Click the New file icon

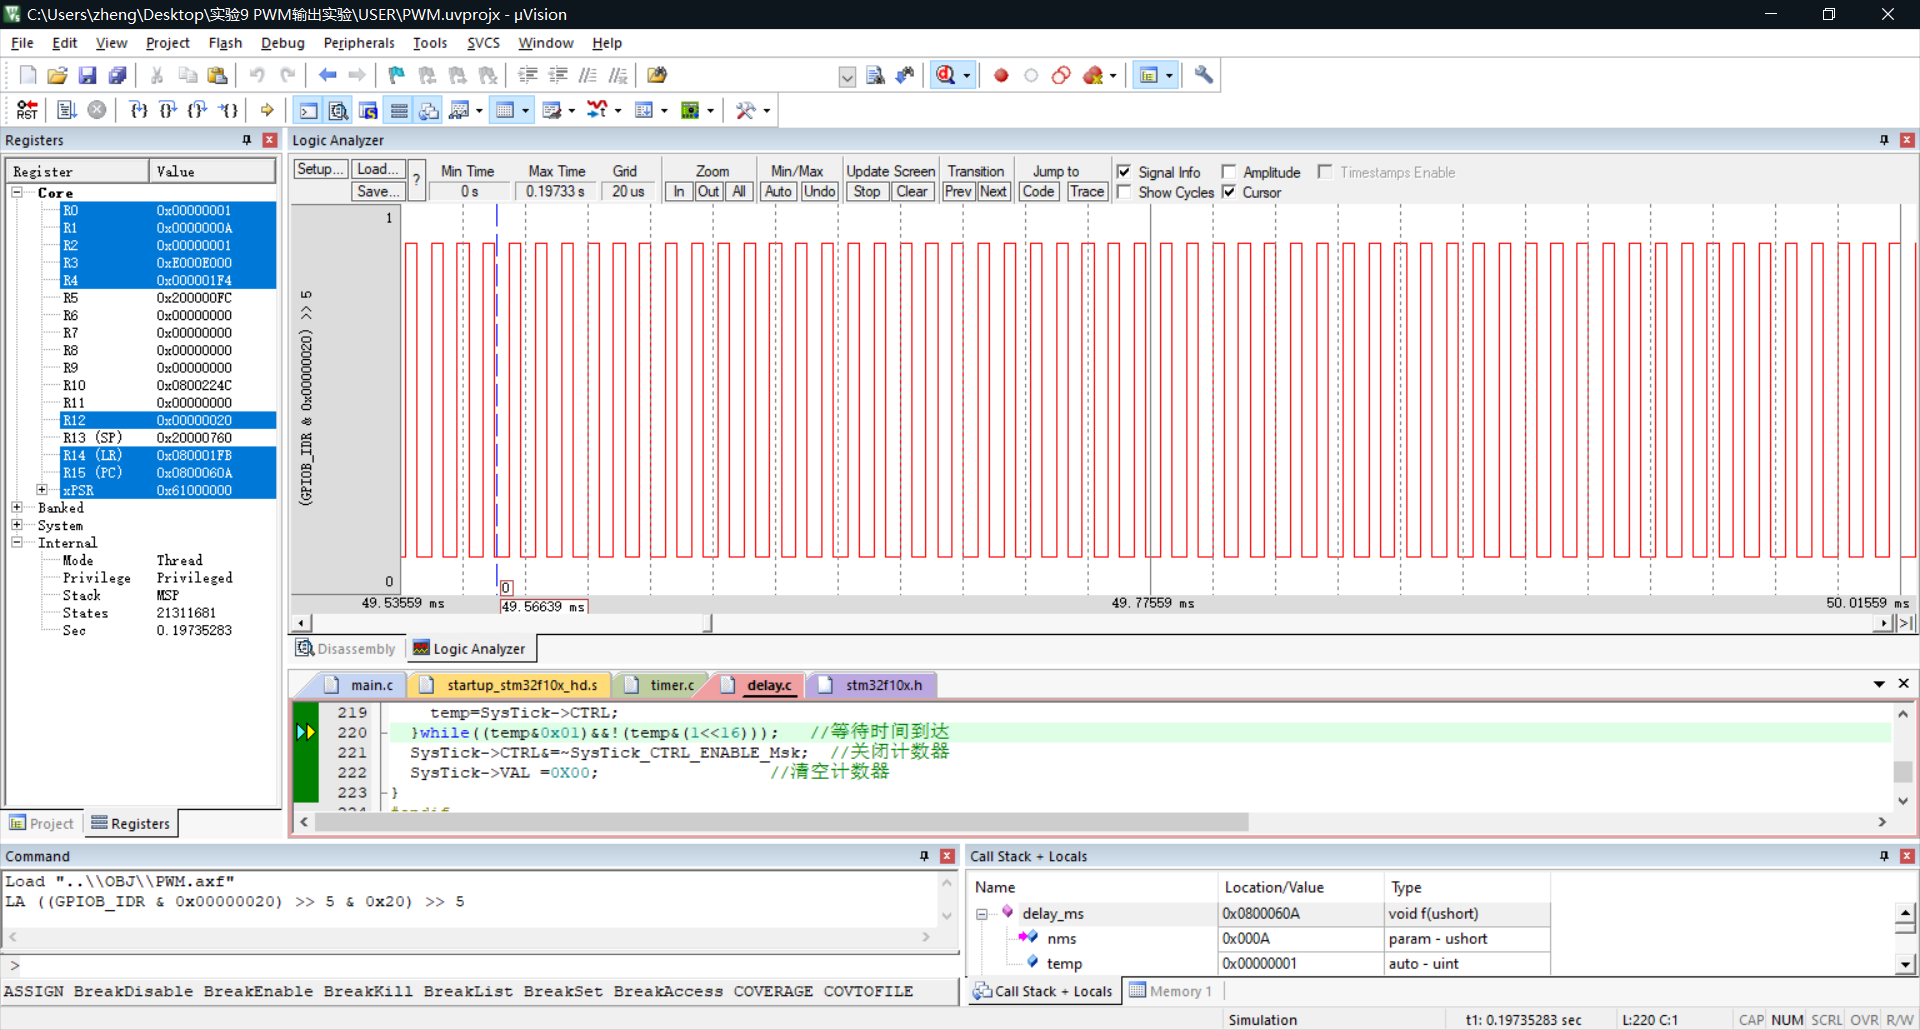[28, 75]
